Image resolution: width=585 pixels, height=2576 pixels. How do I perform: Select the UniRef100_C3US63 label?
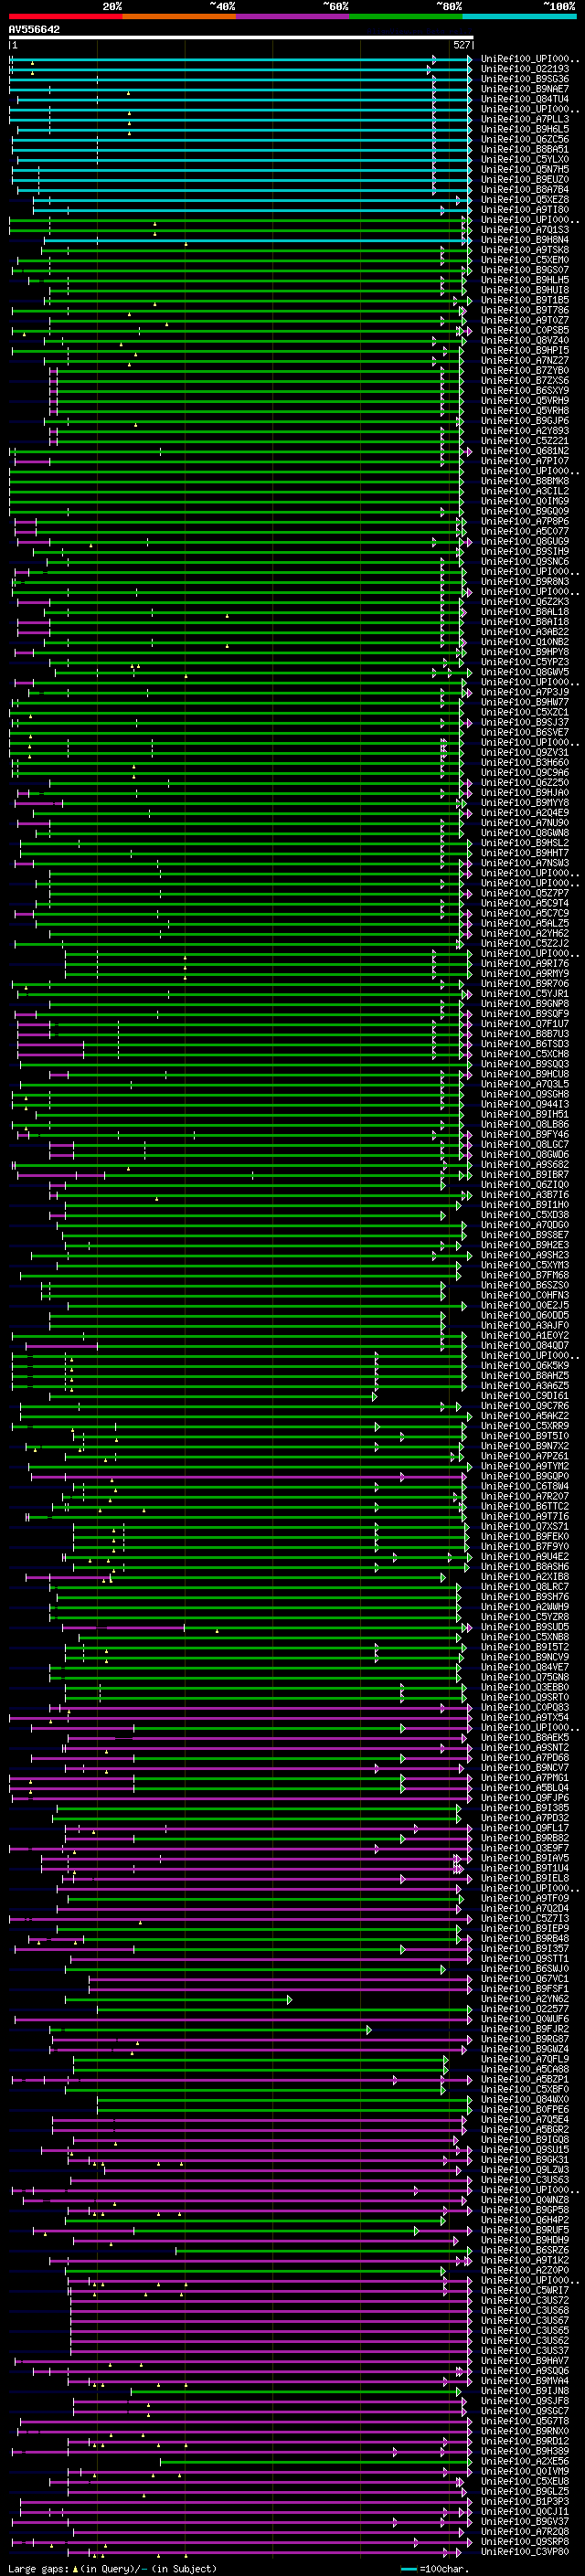click(525, 2179)
